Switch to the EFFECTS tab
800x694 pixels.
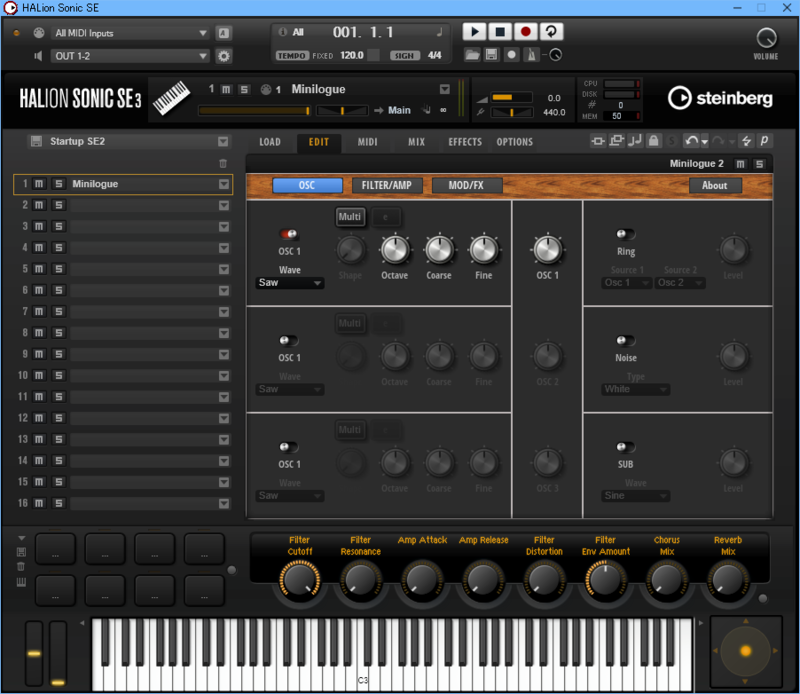[465, 142]
